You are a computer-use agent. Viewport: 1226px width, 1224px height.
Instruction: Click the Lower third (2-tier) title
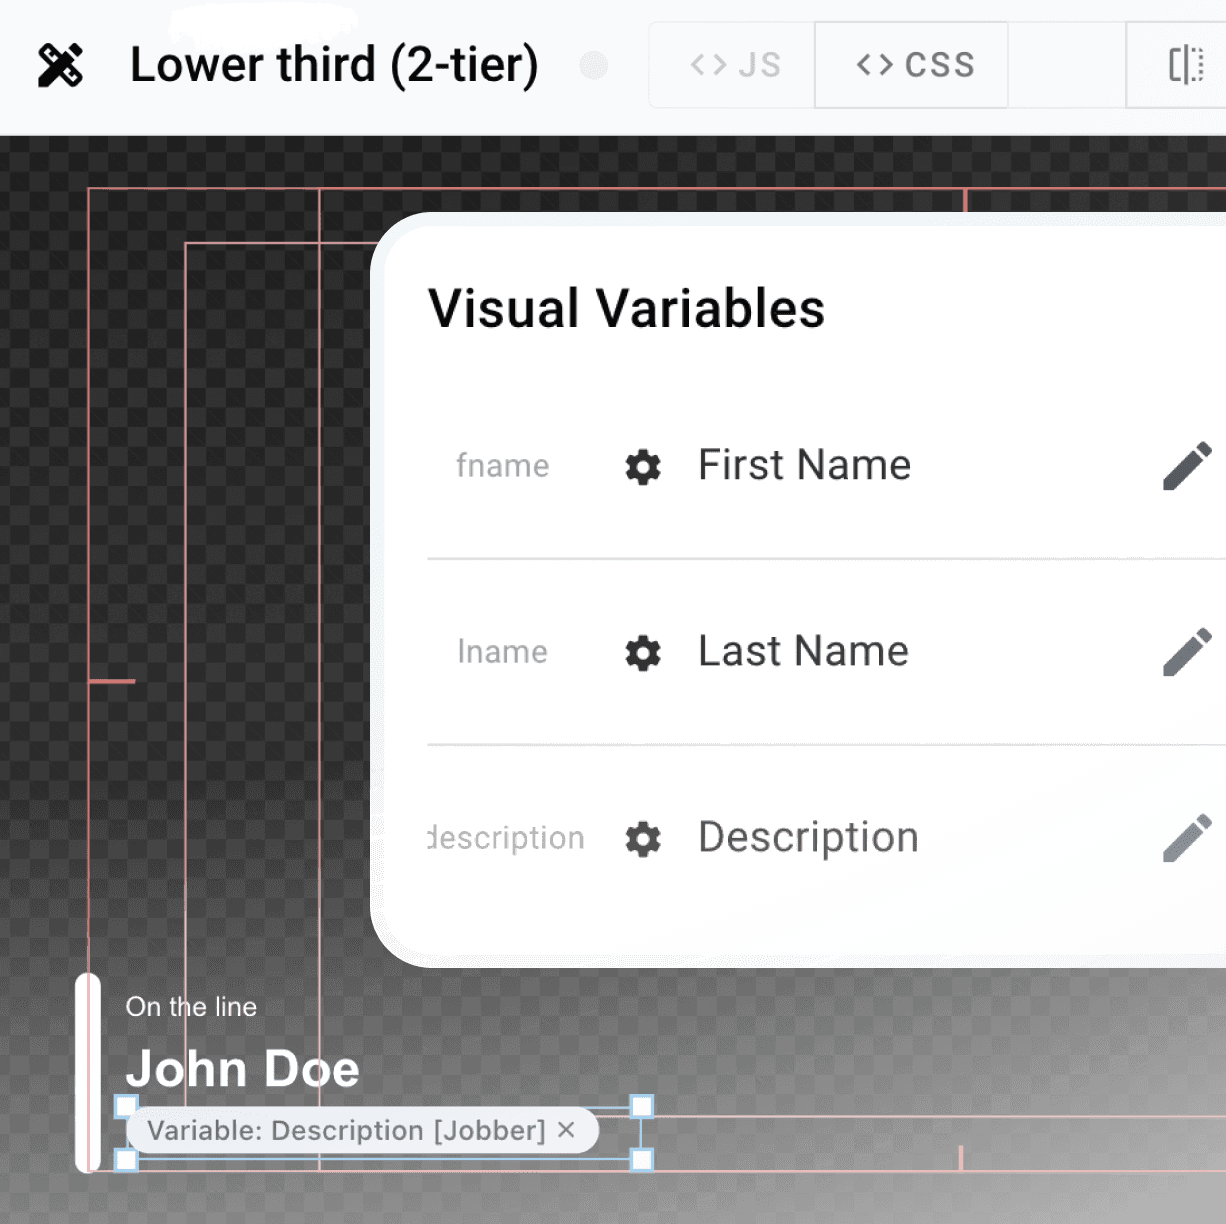tap(334, 64)
